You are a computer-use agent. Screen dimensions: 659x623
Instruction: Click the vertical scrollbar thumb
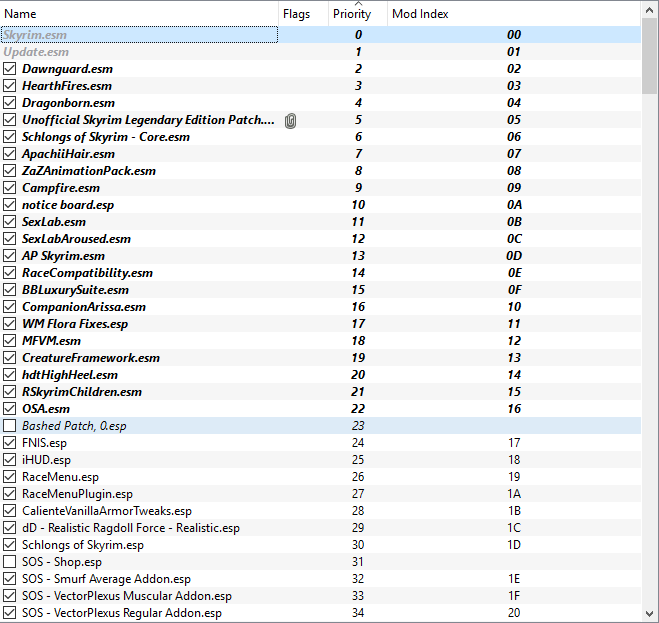pos(650,56)
